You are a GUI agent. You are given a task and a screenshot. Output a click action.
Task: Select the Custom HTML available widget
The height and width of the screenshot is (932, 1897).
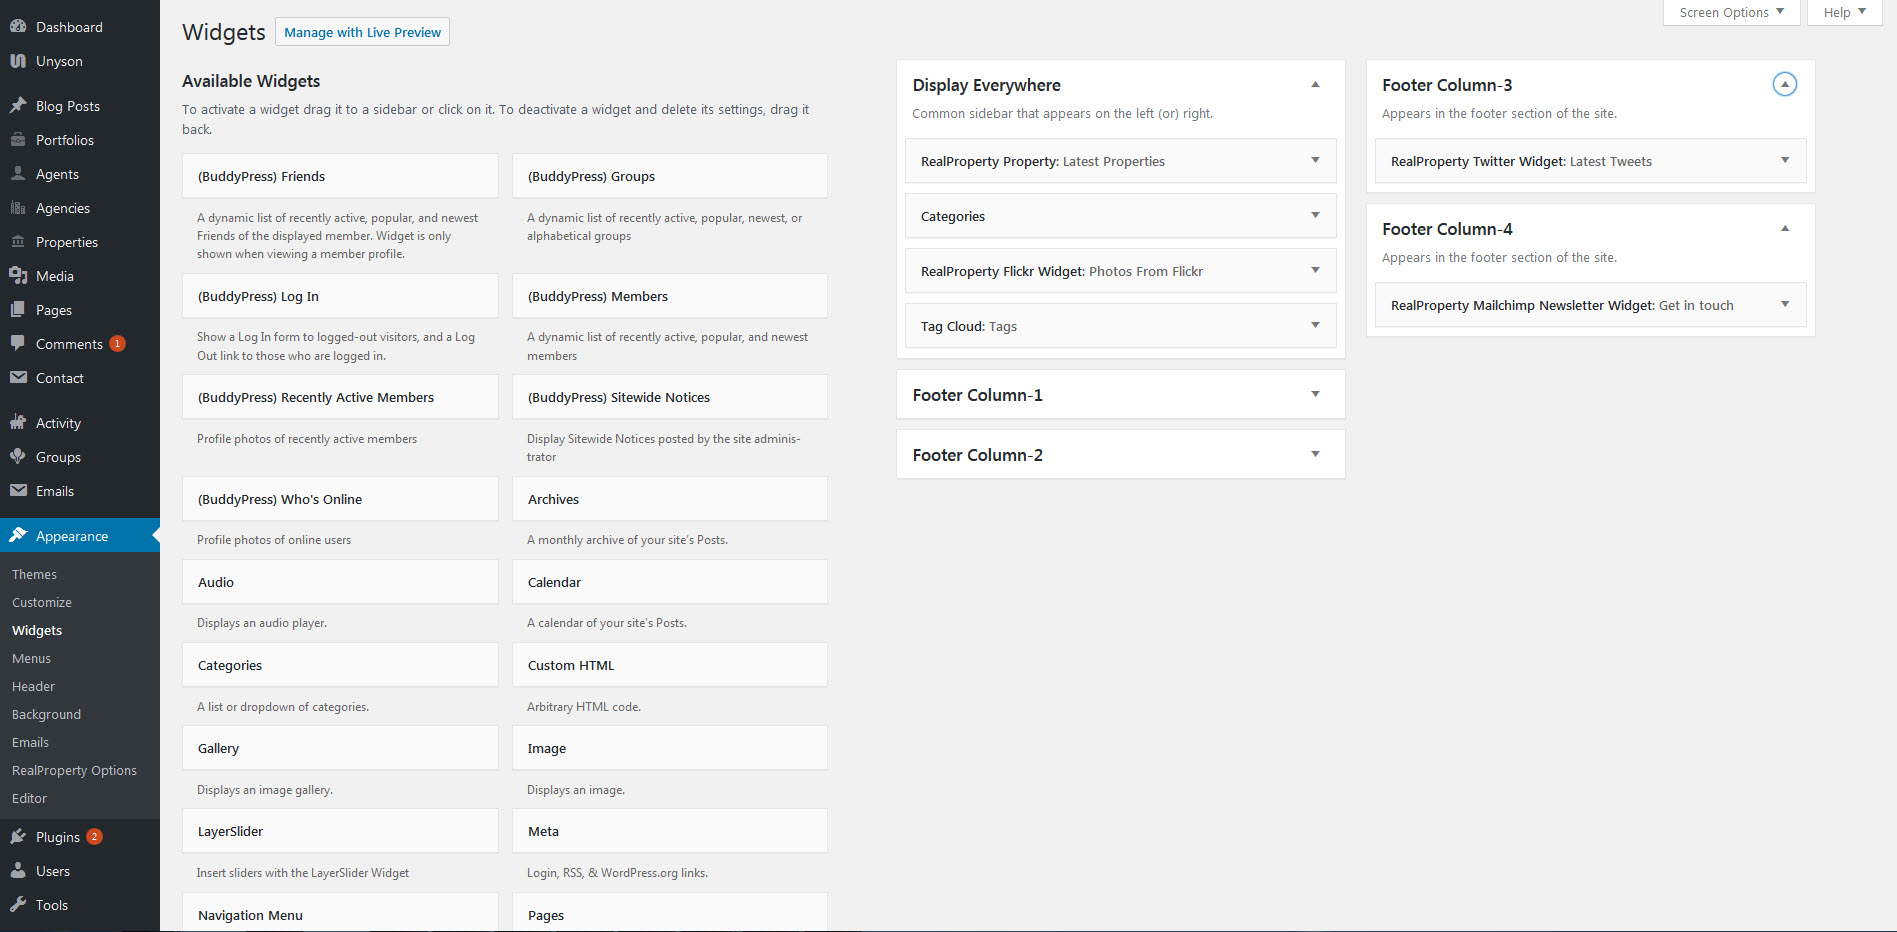click(669, 666)
